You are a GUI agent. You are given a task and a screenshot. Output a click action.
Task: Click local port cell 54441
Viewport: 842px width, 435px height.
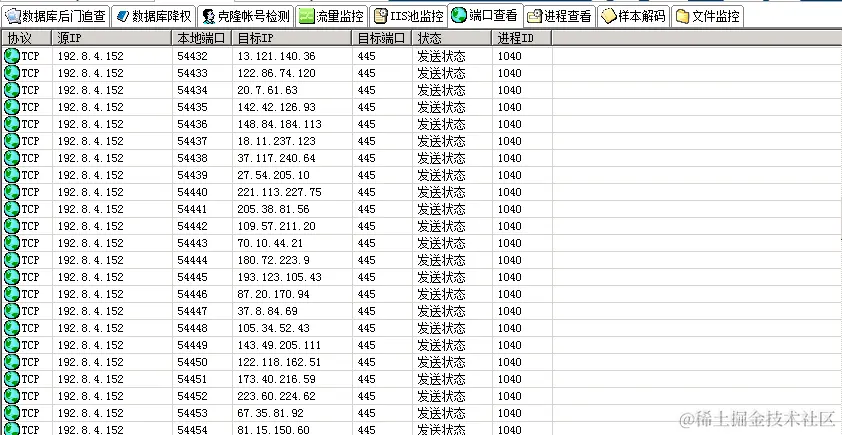(192, 209)
